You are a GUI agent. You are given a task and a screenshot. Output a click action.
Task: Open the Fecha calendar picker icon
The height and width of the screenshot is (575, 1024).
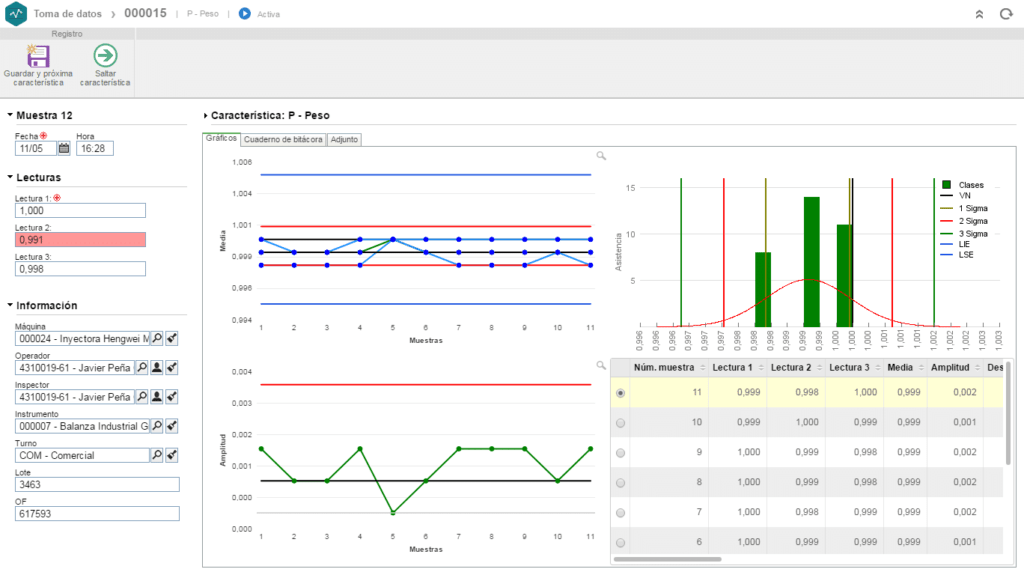click(63, 148)
